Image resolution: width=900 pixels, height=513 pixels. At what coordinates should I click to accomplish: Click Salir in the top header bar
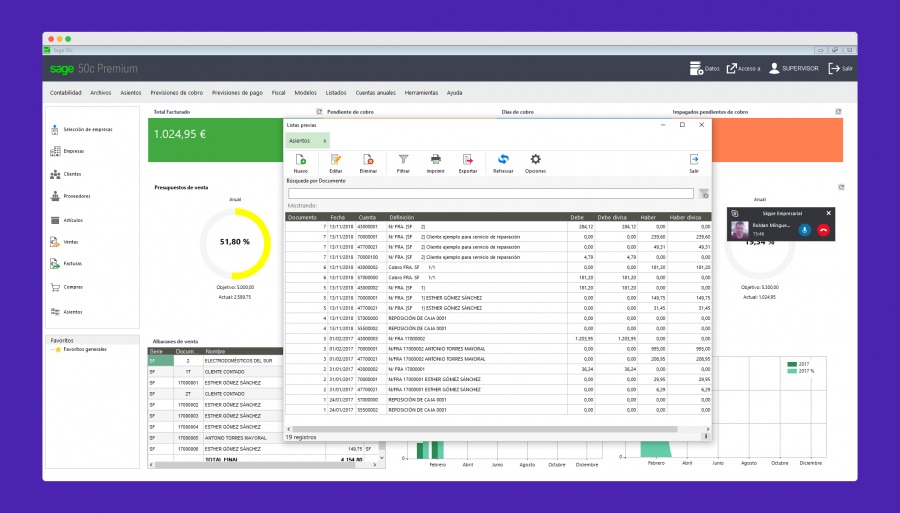pos(840,68)
